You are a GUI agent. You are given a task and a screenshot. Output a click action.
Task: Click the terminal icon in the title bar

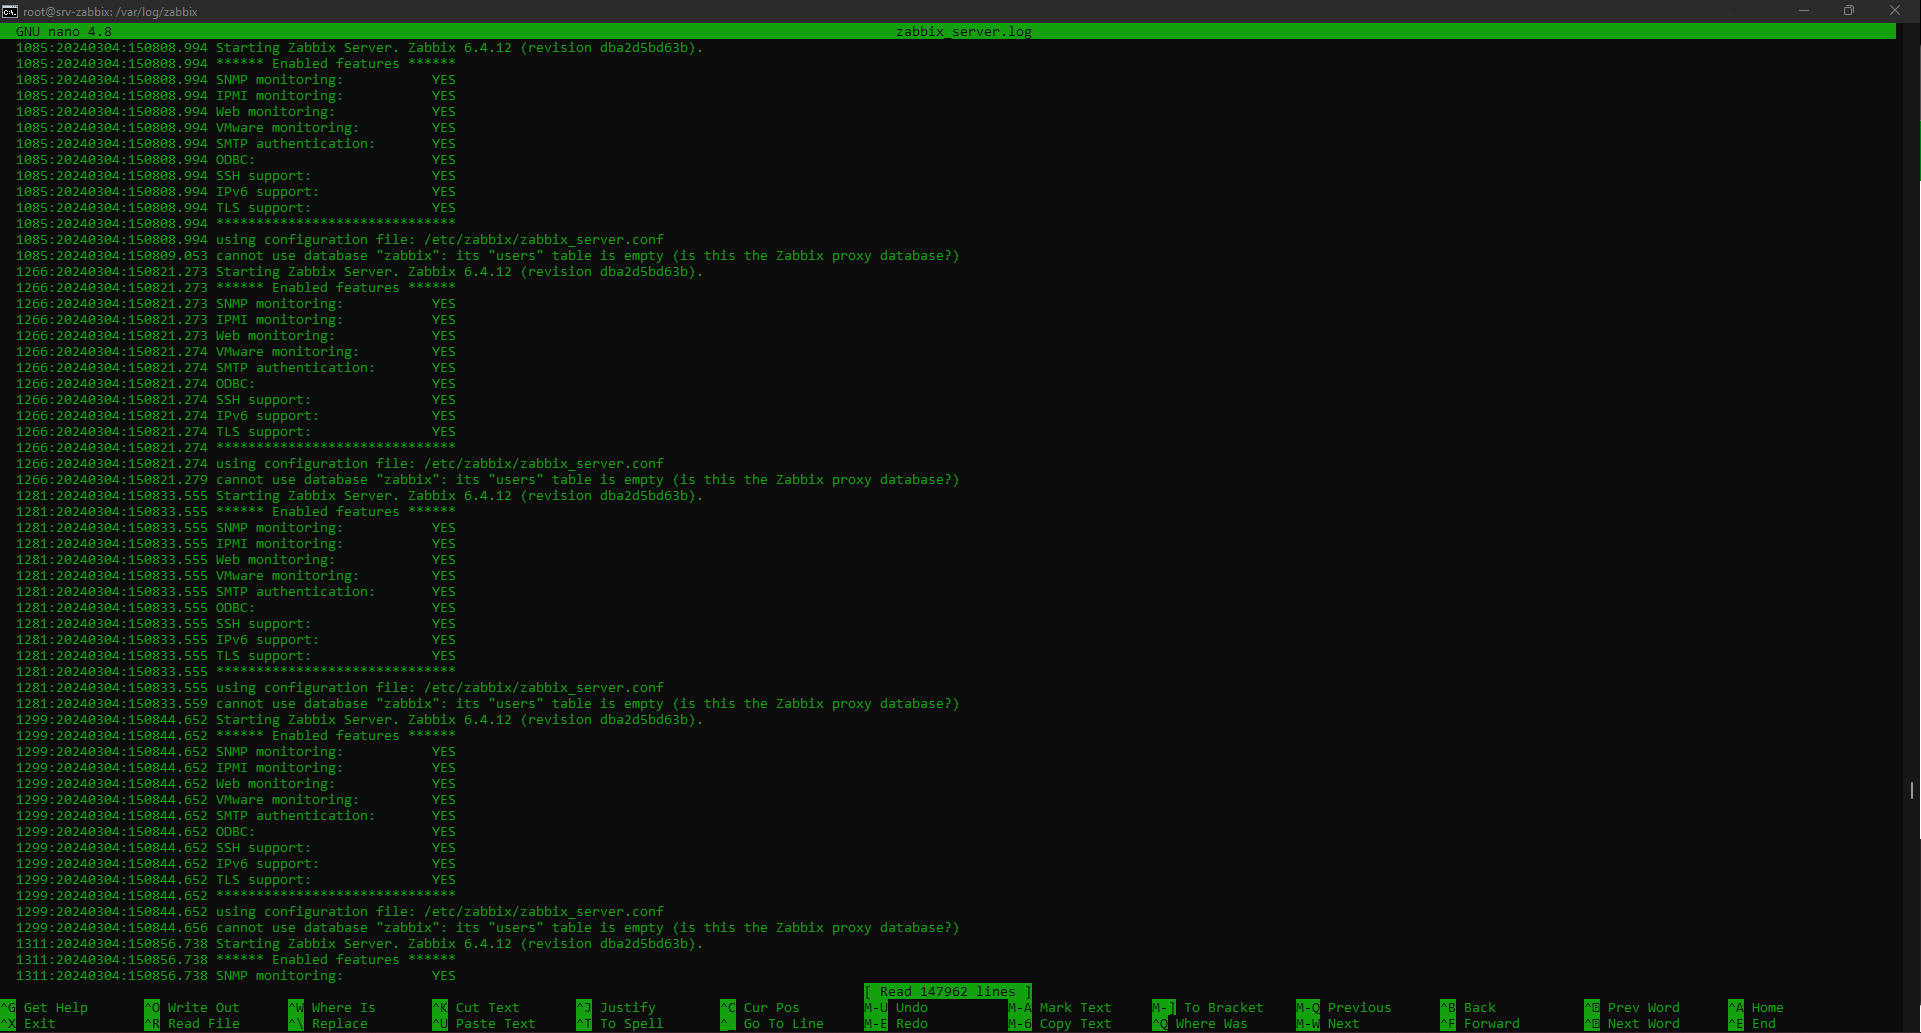10,11
